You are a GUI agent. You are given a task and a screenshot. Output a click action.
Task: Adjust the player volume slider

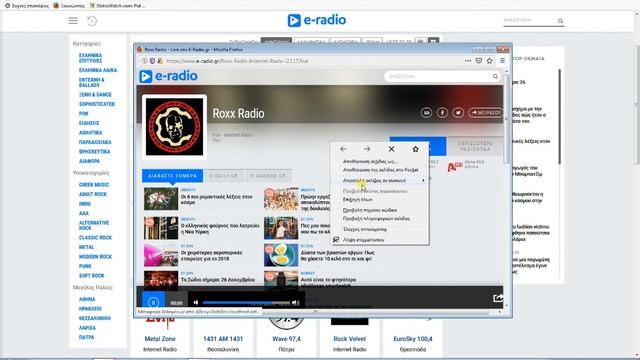tap(246, 302)
